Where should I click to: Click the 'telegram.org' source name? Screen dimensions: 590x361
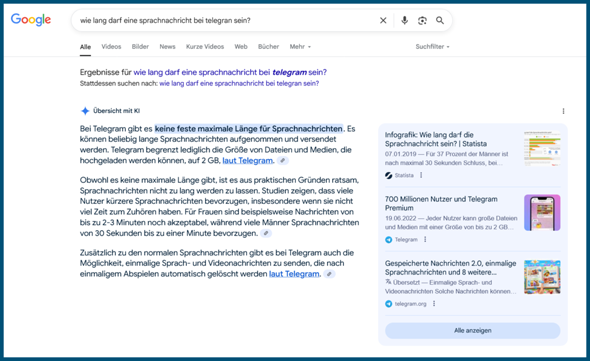(411, 304)
